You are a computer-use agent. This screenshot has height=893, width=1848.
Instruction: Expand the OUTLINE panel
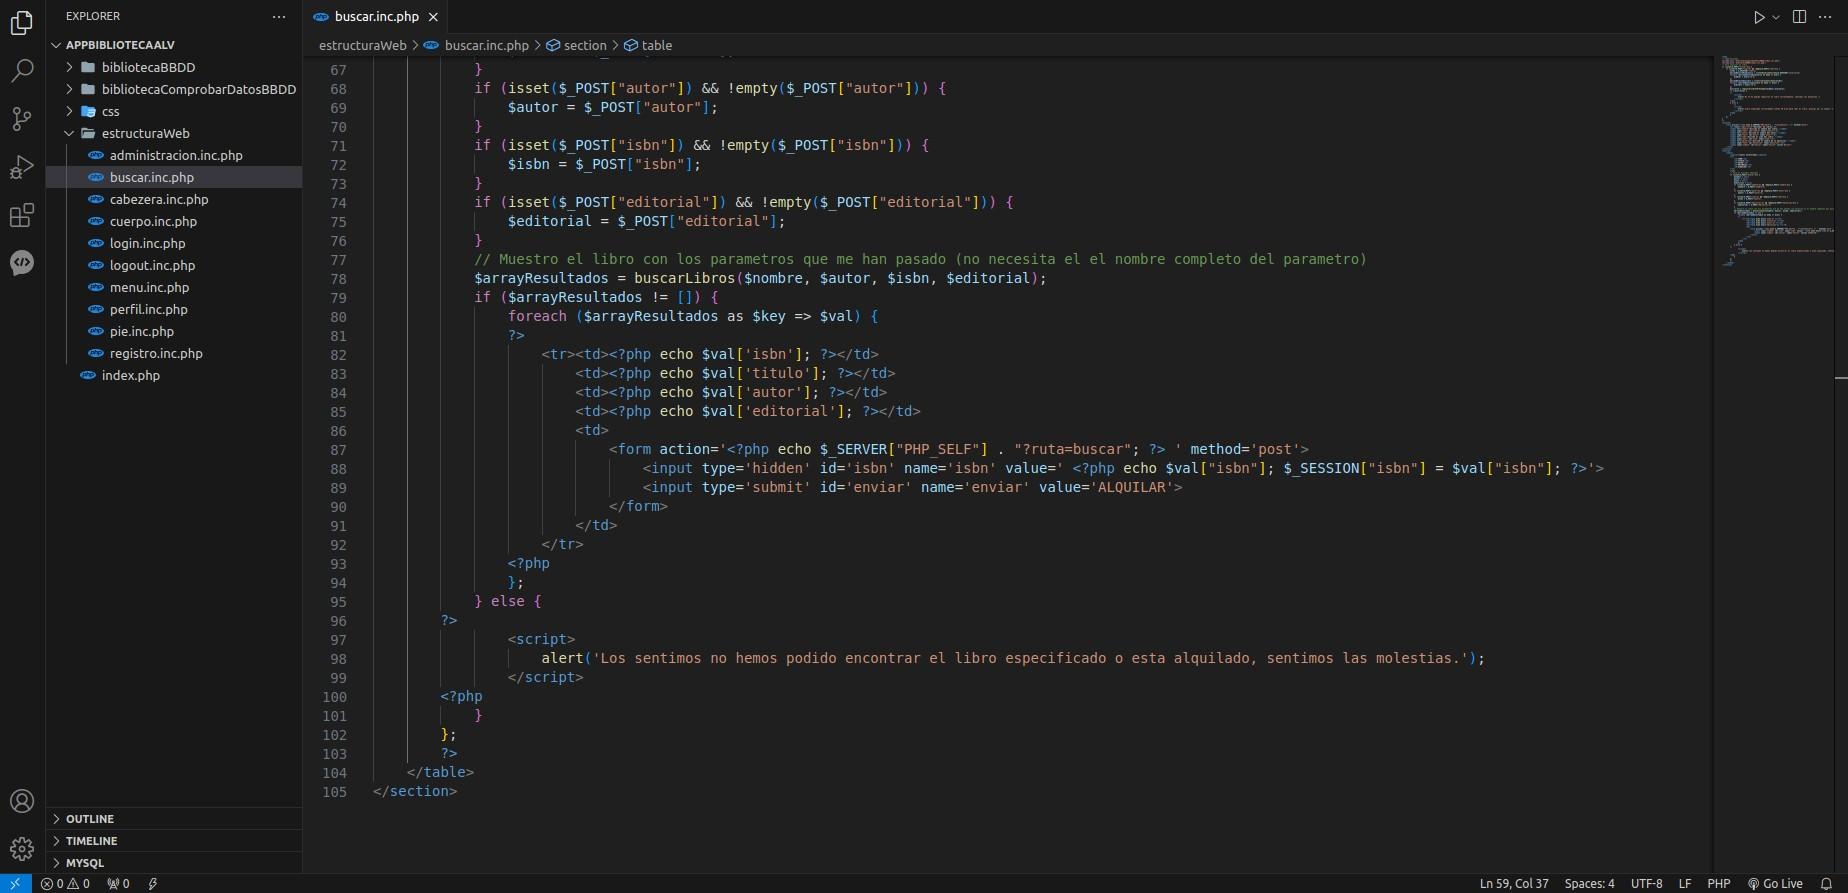pyautogui.click(x=174, y=818)
